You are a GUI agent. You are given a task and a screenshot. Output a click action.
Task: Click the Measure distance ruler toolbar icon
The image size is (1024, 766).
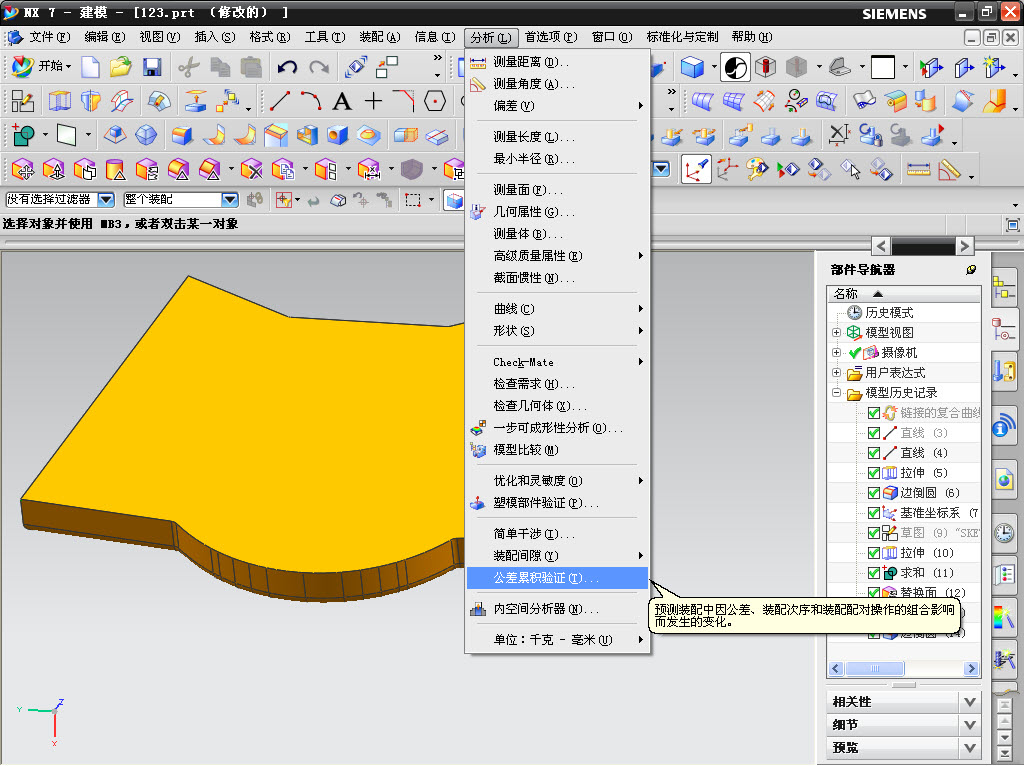pos(918,170)
